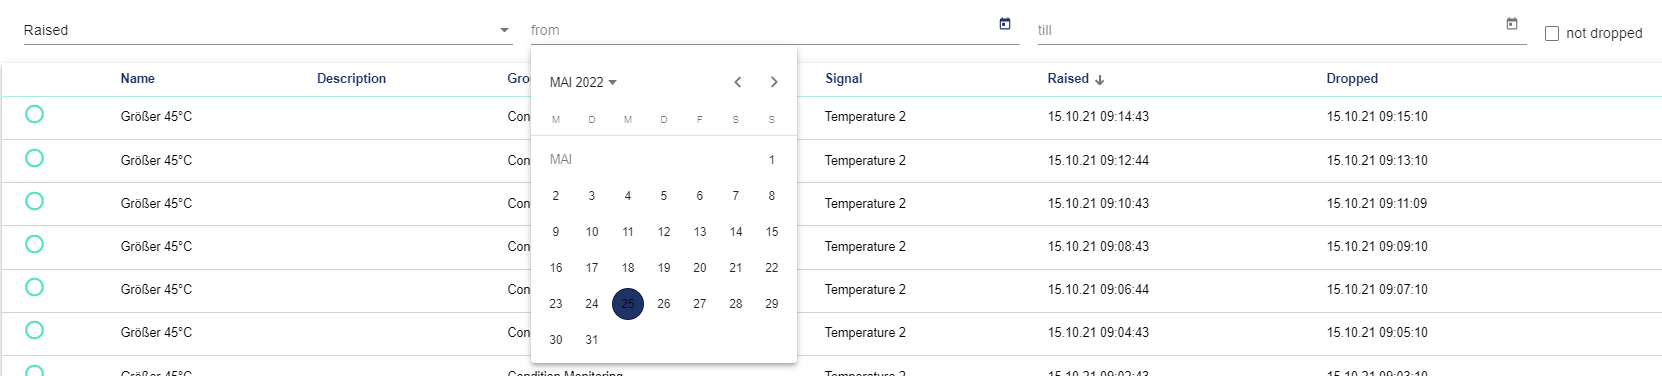The image size is (1662, 376).
Task: Sort table by Name column
Action: click(138, 79)
